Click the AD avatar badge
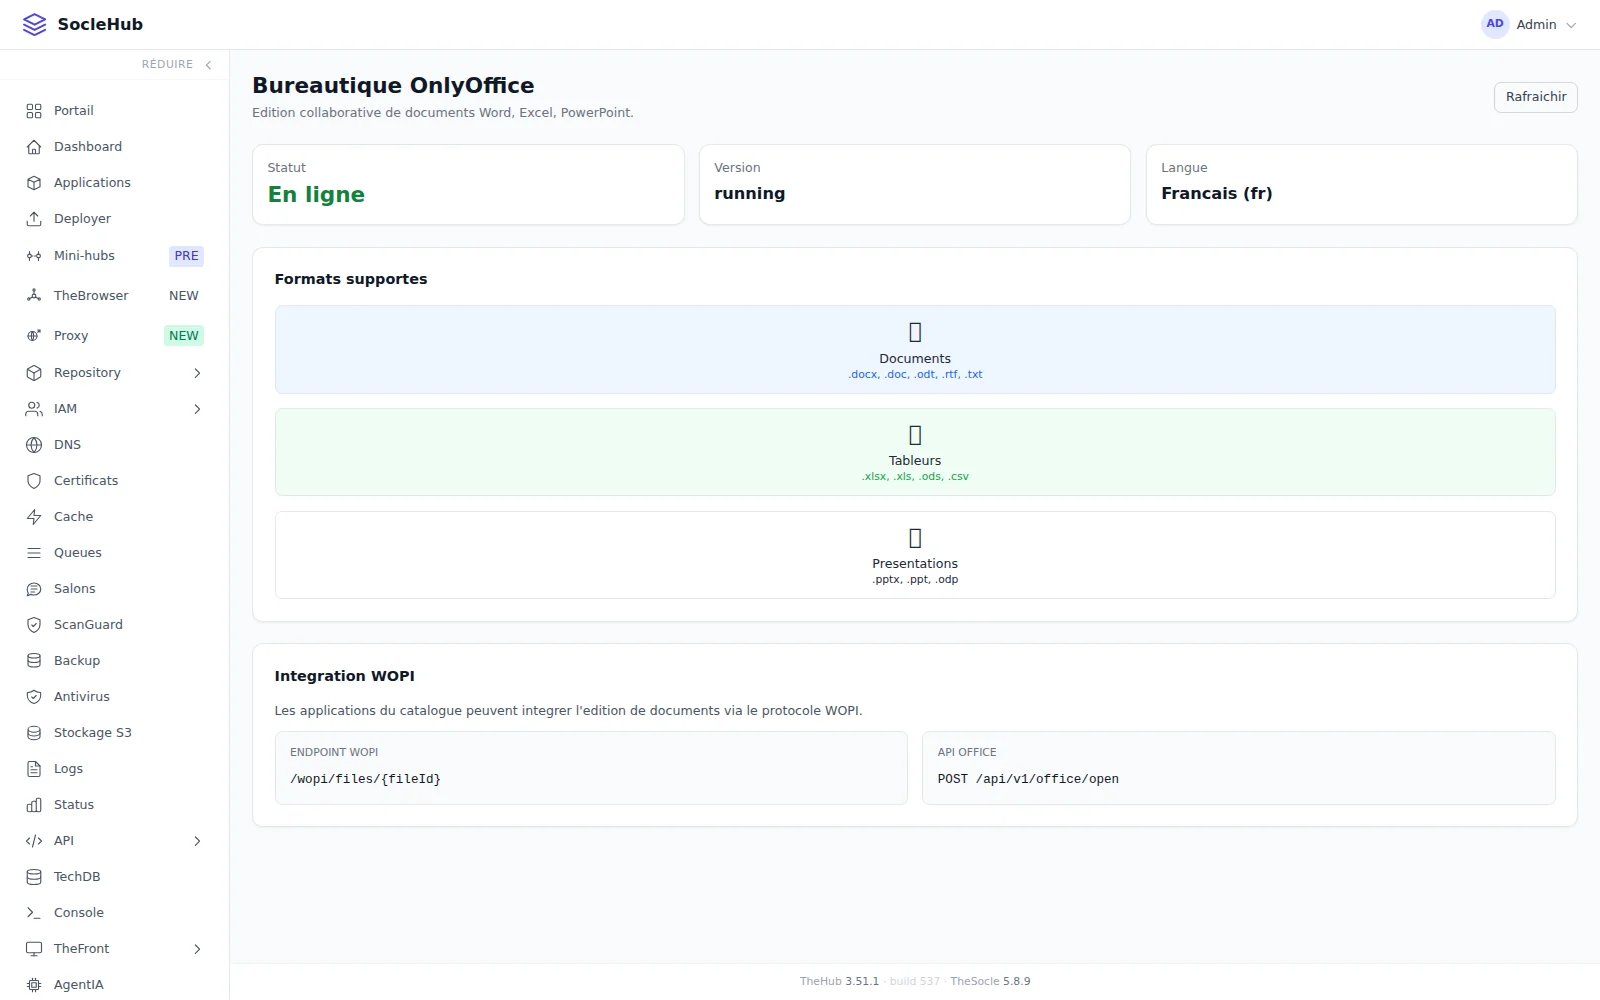The height and width of the screenshot is (1000, 1600). 1495,24
